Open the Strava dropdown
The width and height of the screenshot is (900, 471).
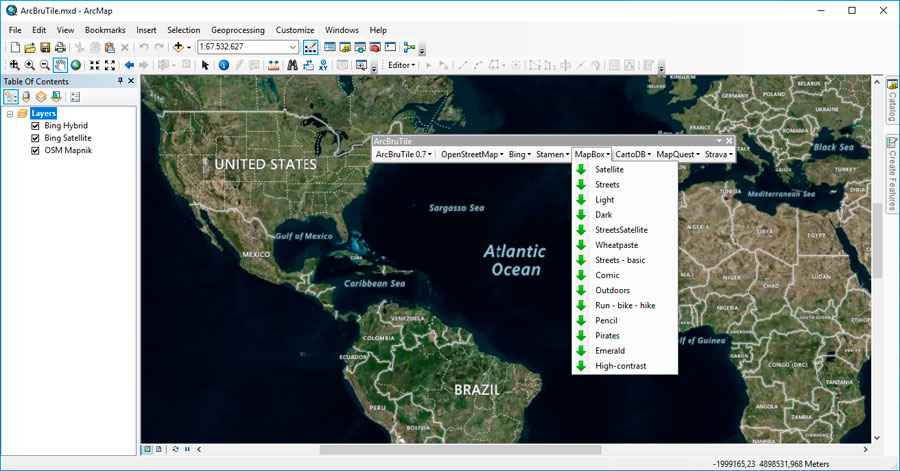point(719,154)
